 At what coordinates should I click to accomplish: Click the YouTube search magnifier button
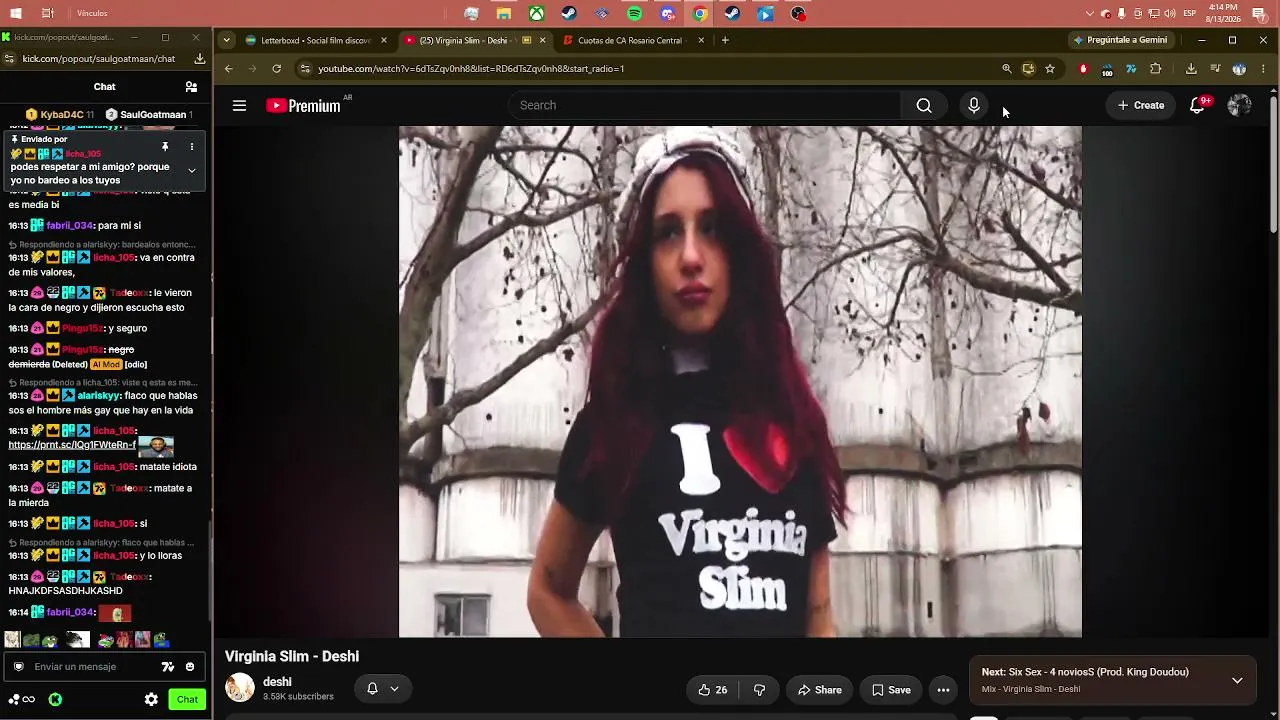coord(924,105)
